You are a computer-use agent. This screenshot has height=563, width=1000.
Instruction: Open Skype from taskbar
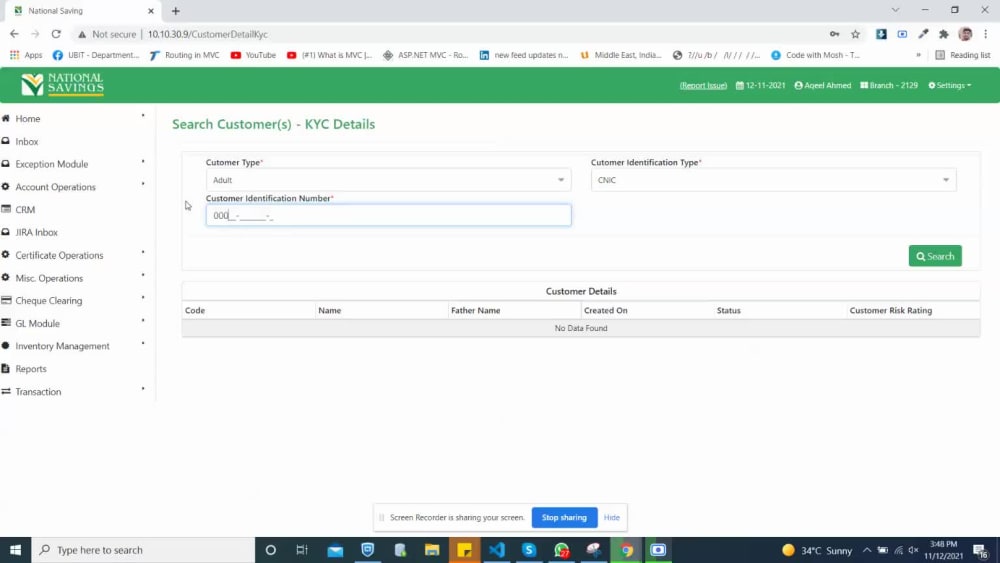[529, 550]
